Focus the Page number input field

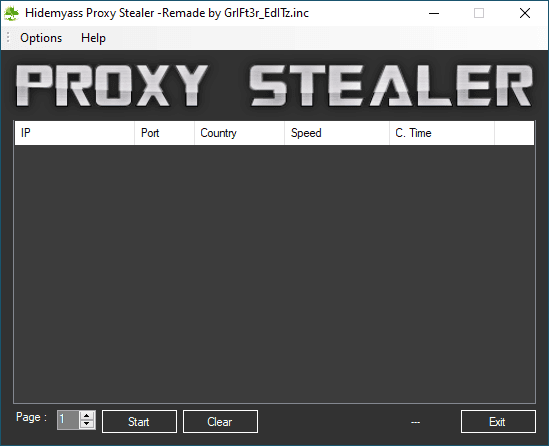click(x=68, y=420)
